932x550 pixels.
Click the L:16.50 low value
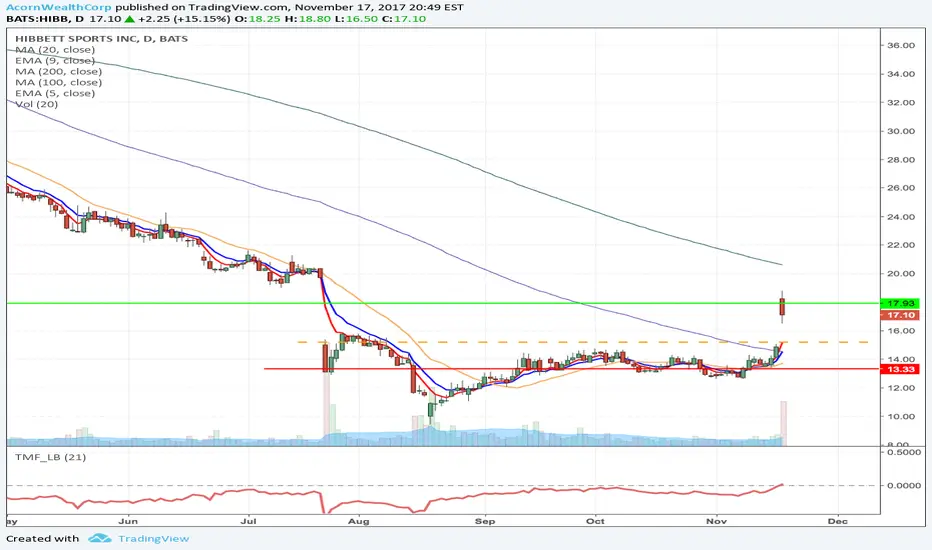pyautogui.click(x=357, y=18)
